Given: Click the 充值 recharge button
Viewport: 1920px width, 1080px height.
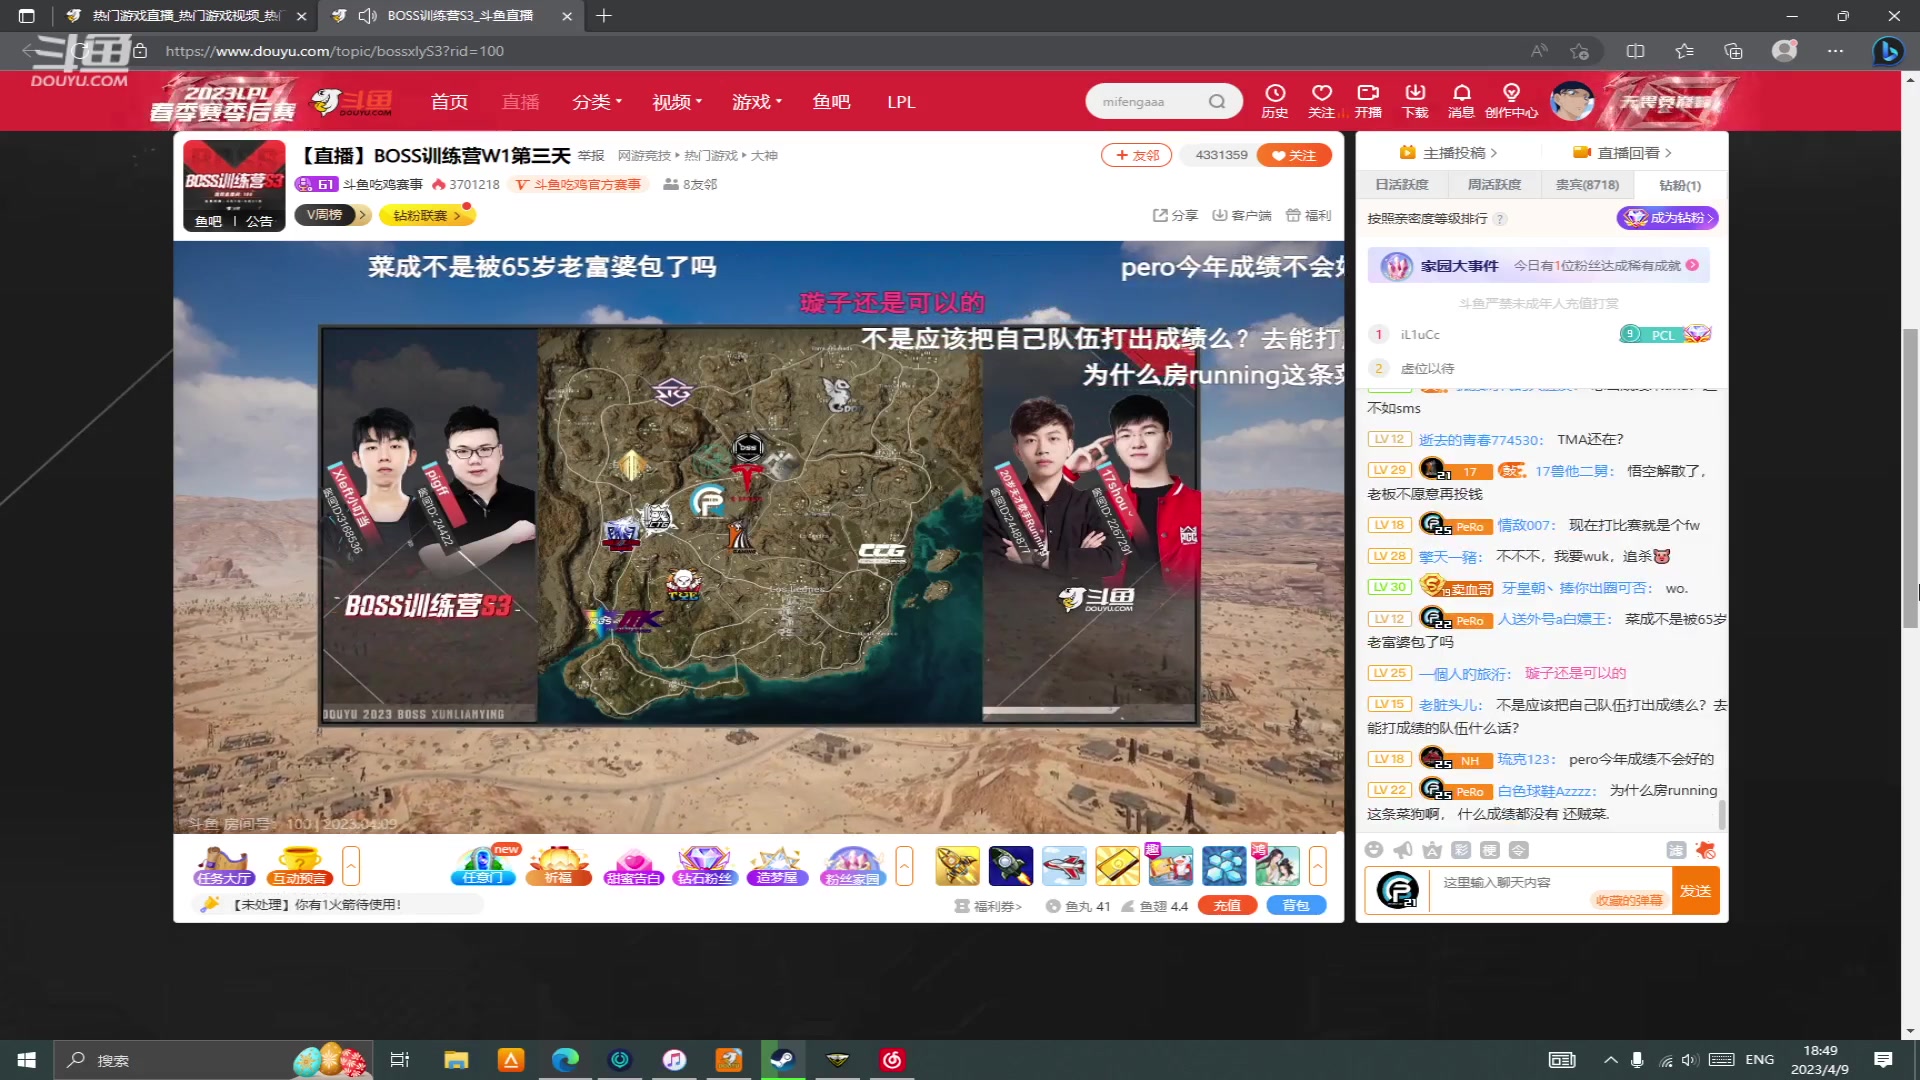Looking at the screenshot, I should tap(1227, 906).
